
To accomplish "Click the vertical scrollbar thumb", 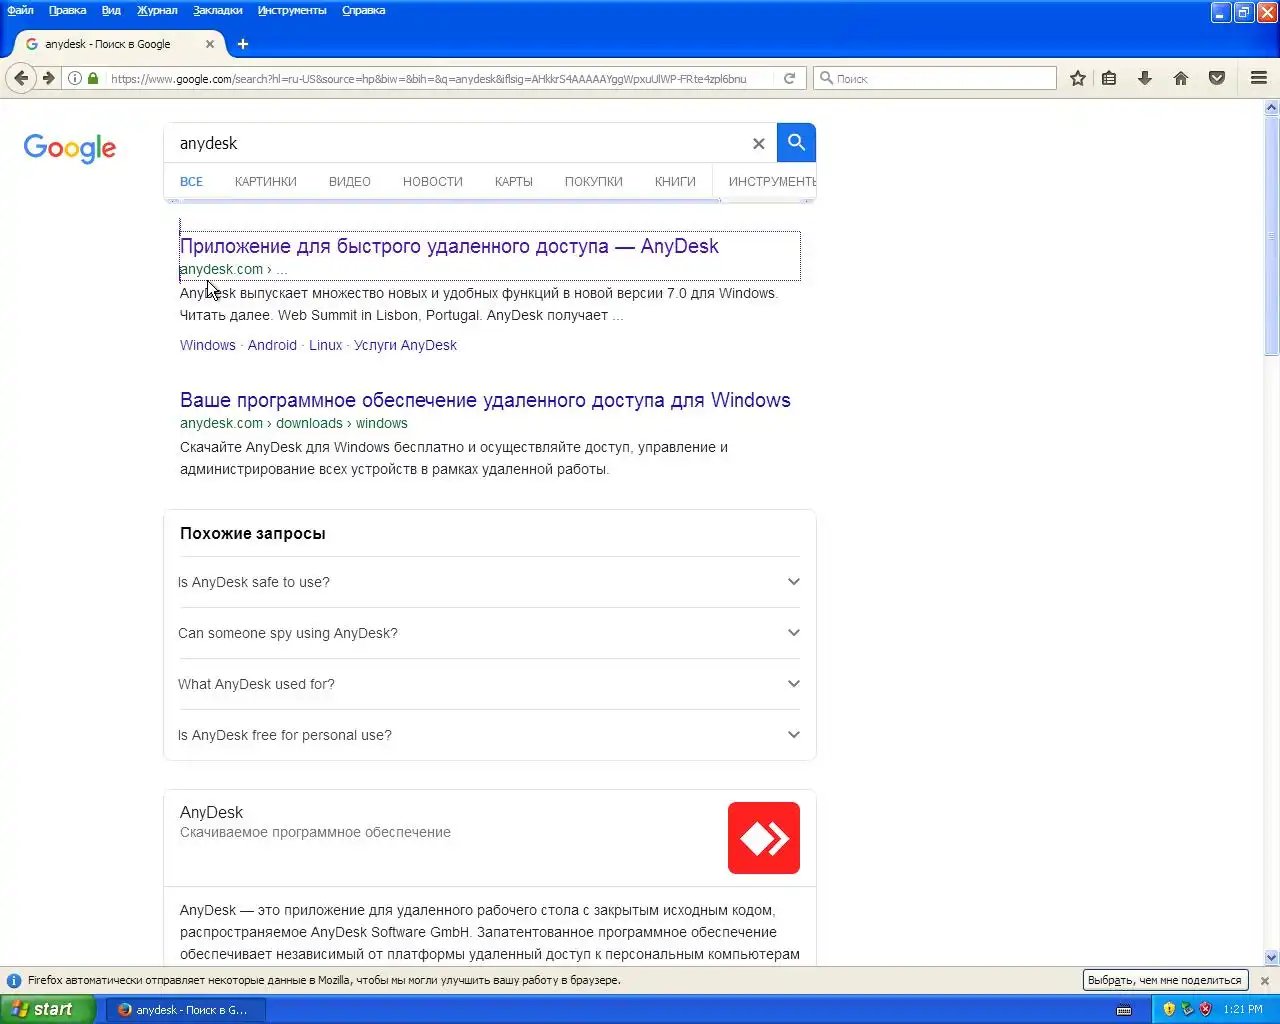I will click(x=1272, y=235).
